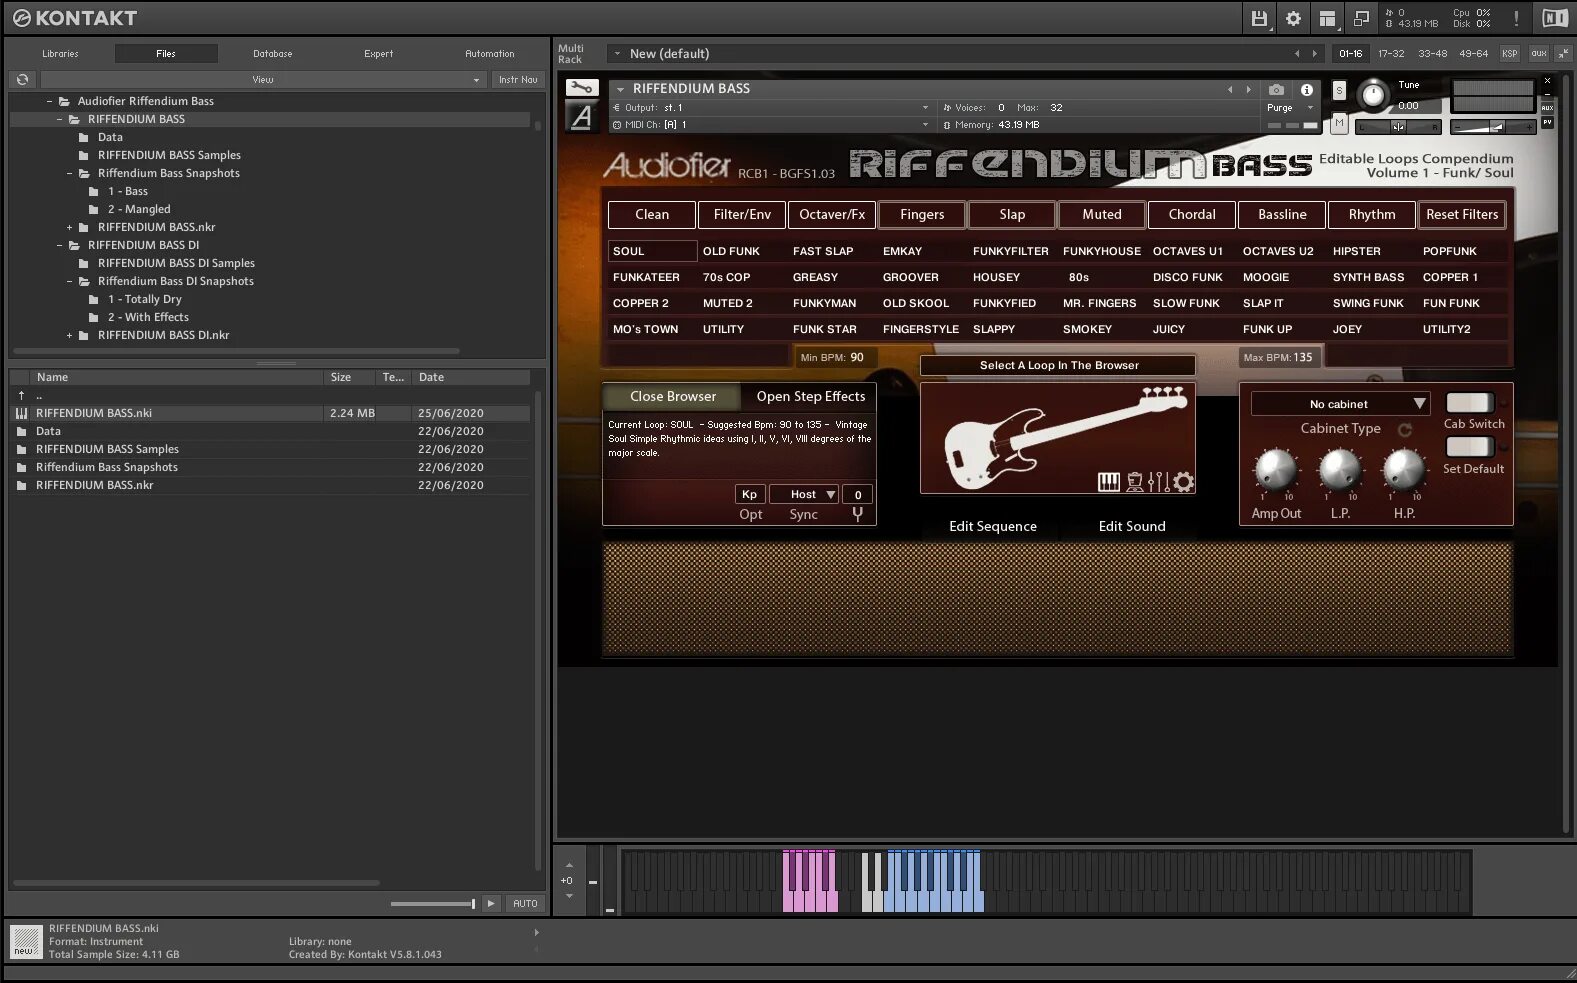1577x983 pixels.
Task: Play preview in file browser
Action: point(491,903)
